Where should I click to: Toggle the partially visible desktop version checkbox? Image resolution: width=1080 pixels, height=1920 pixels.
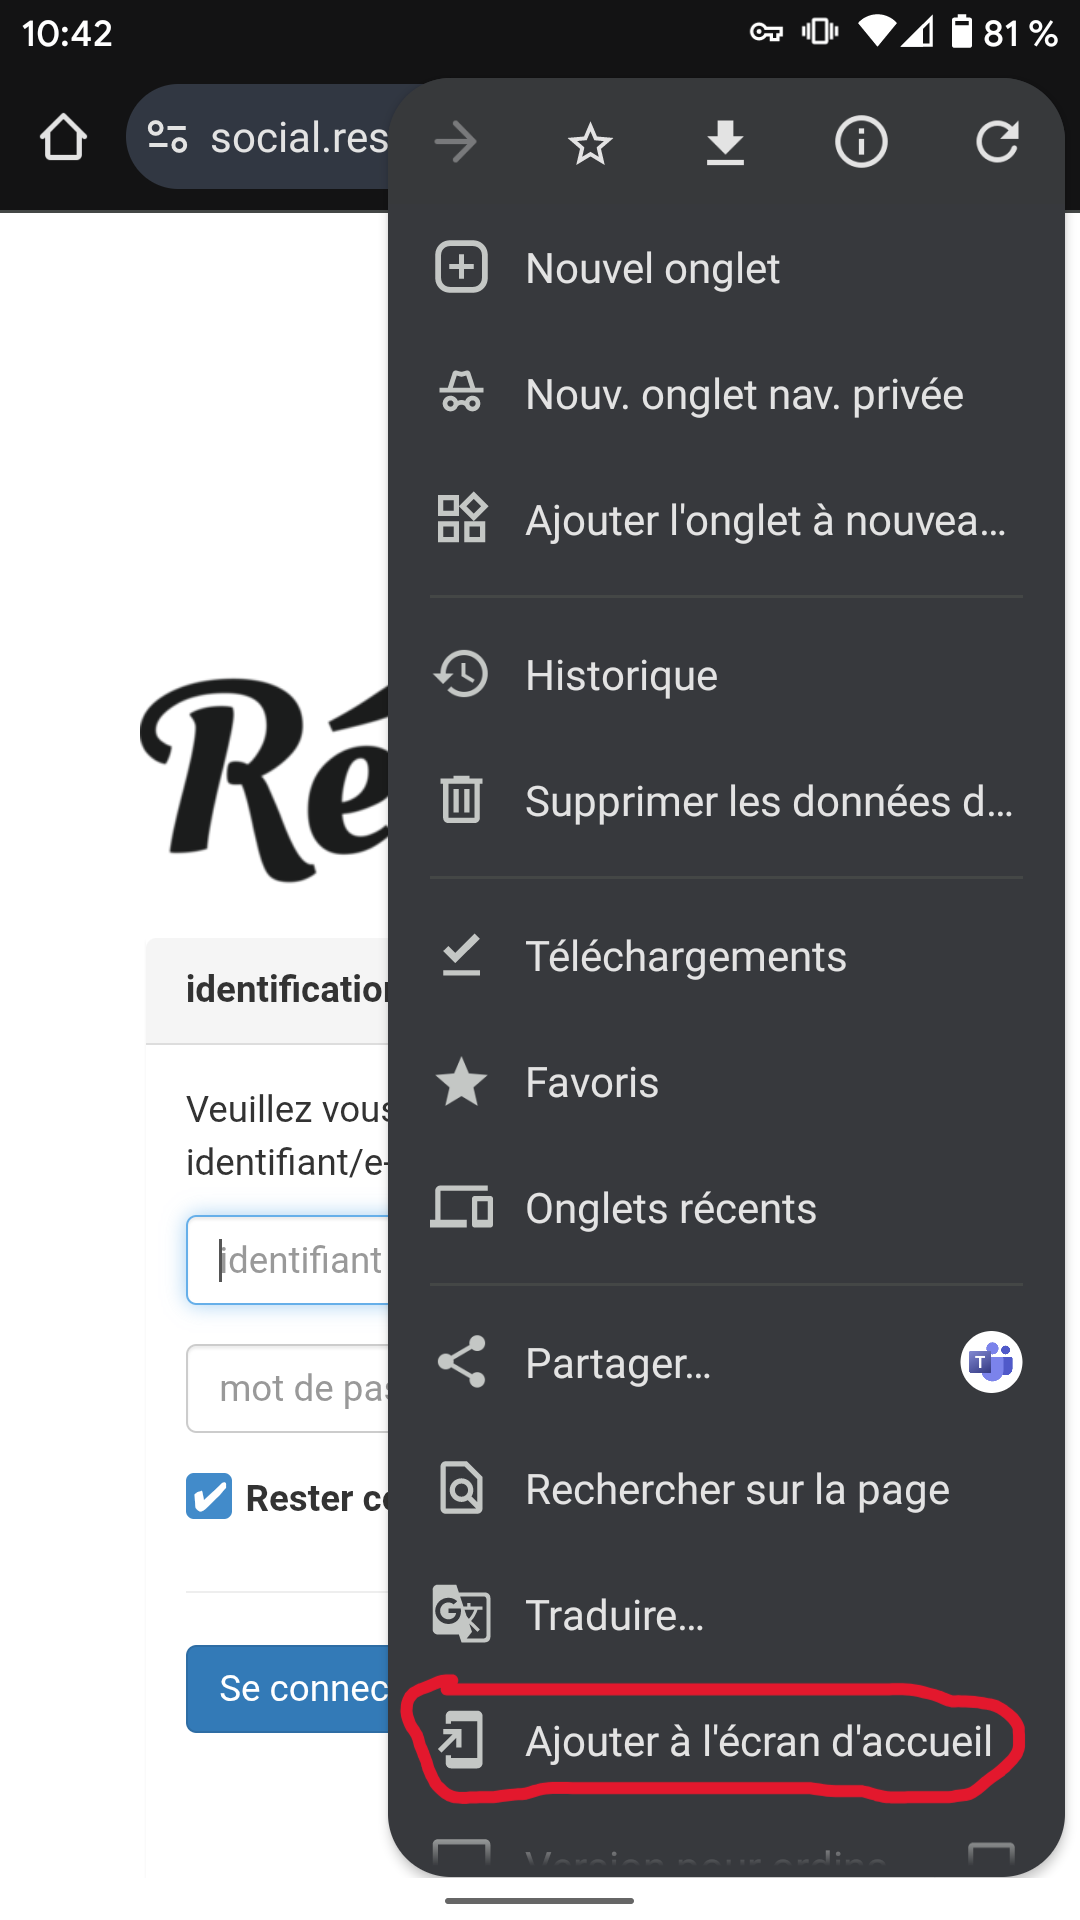[x=991, y=1856]
